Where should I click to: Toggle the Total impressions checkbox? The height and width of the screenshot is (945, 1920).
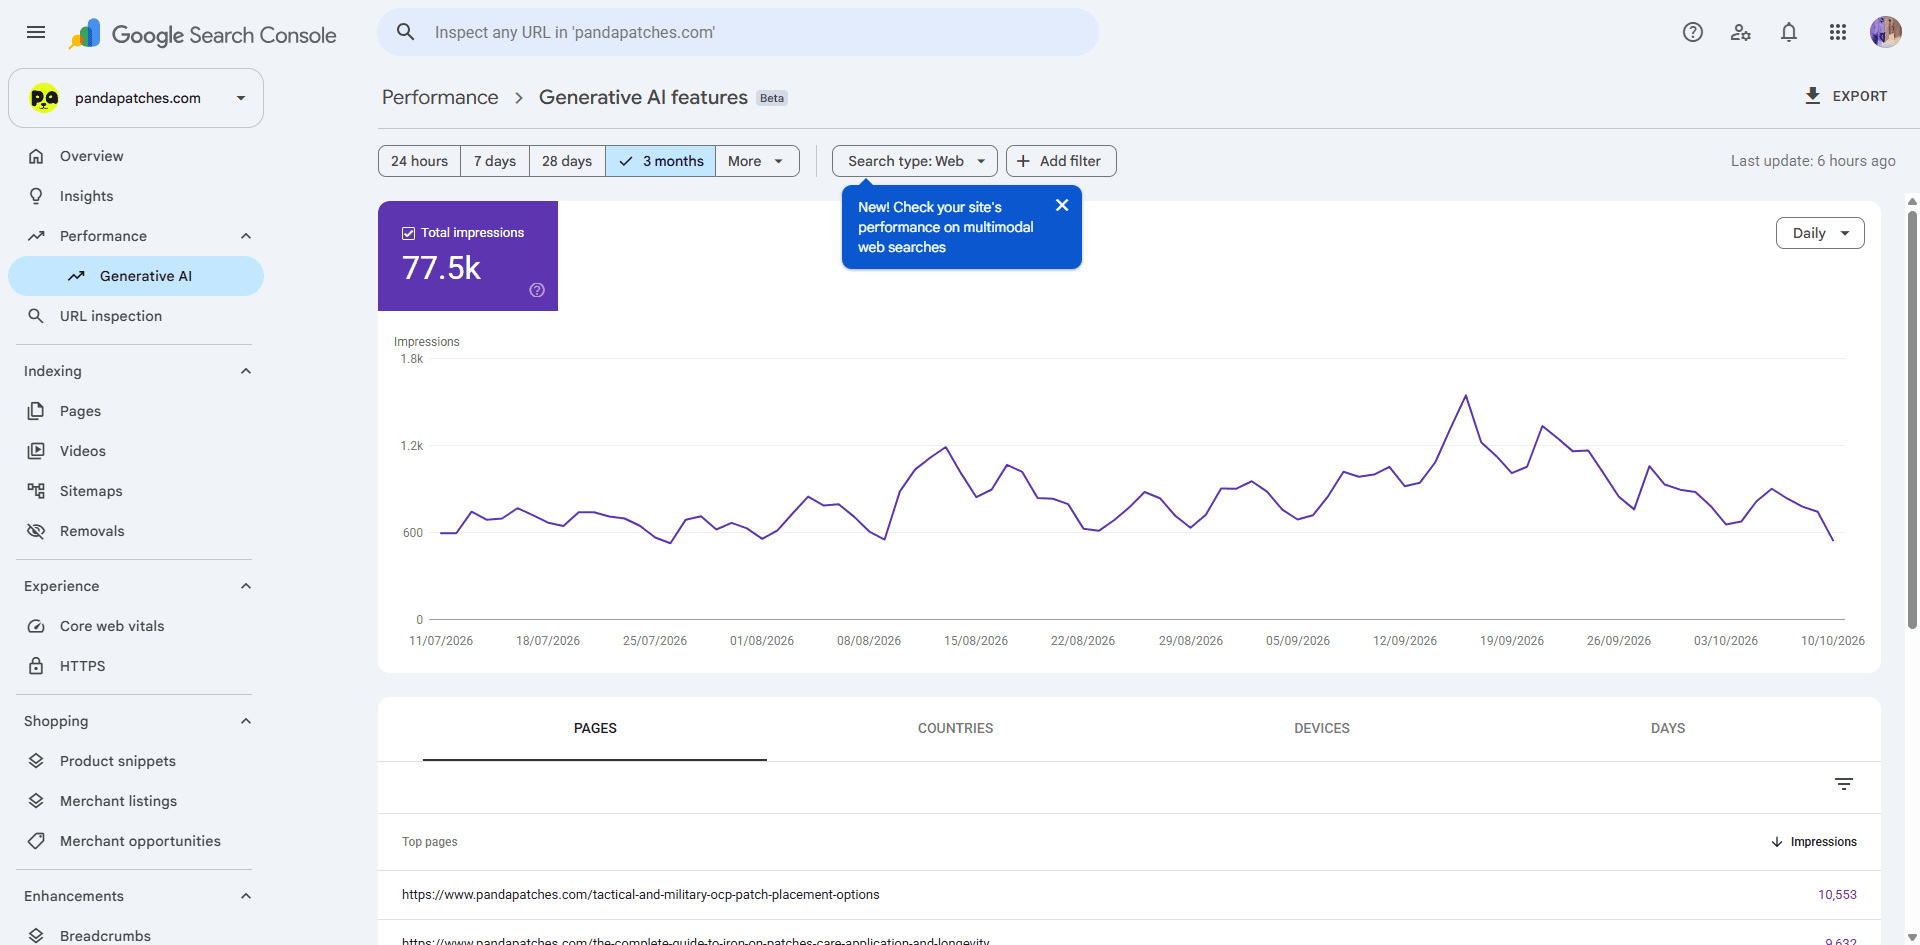pyautogui.click(x=408, y=233)
